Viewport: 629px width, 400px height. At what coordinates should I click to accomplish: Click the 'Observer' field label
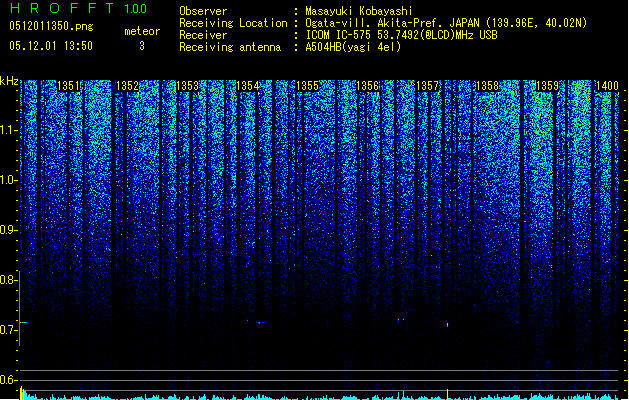tap(203, 11)
